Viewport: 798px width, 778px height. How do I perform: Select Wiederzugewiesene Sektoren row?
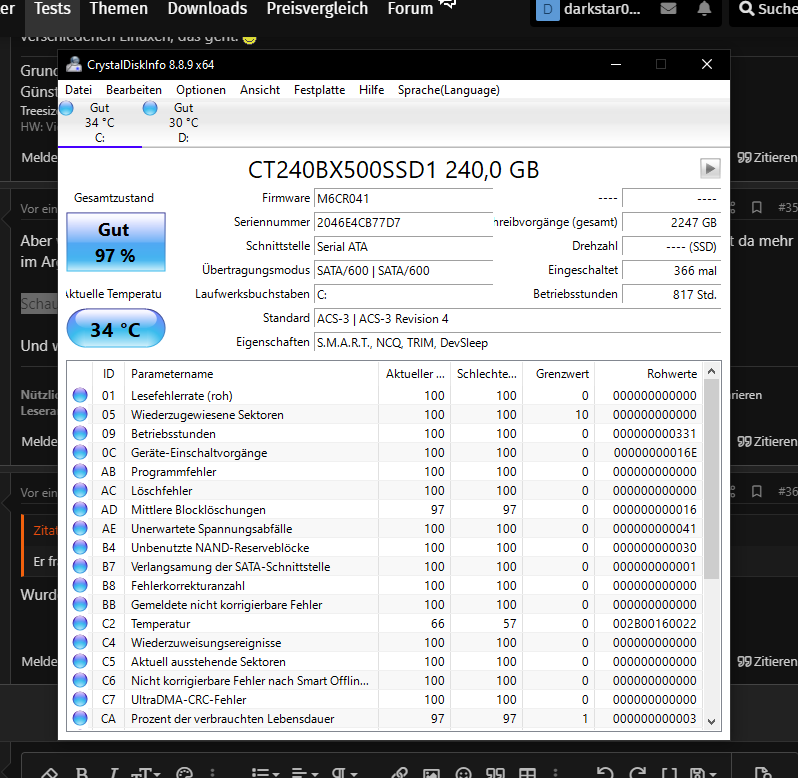(385, 415)
